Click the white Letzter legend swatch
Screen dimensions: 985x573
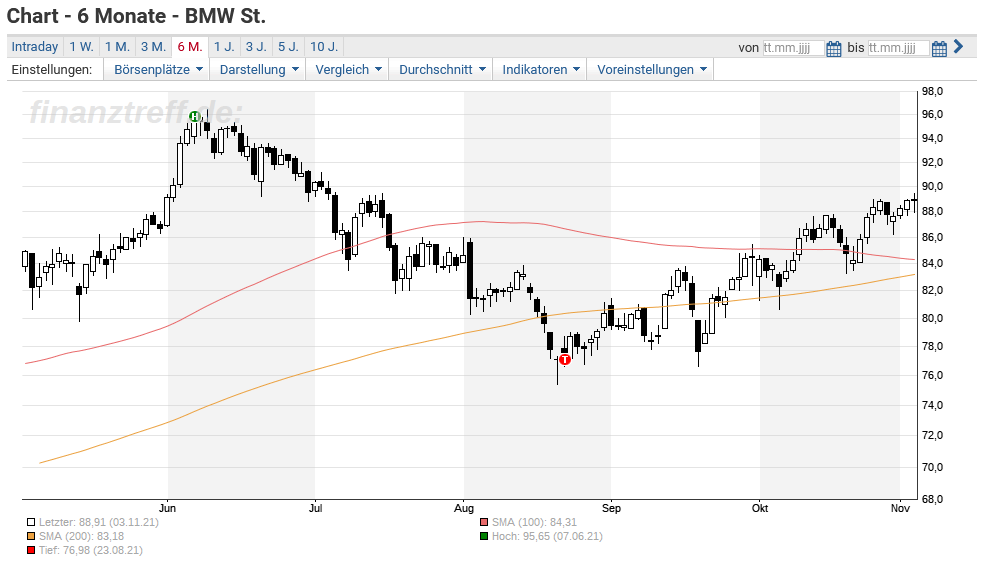click(31, 522)
